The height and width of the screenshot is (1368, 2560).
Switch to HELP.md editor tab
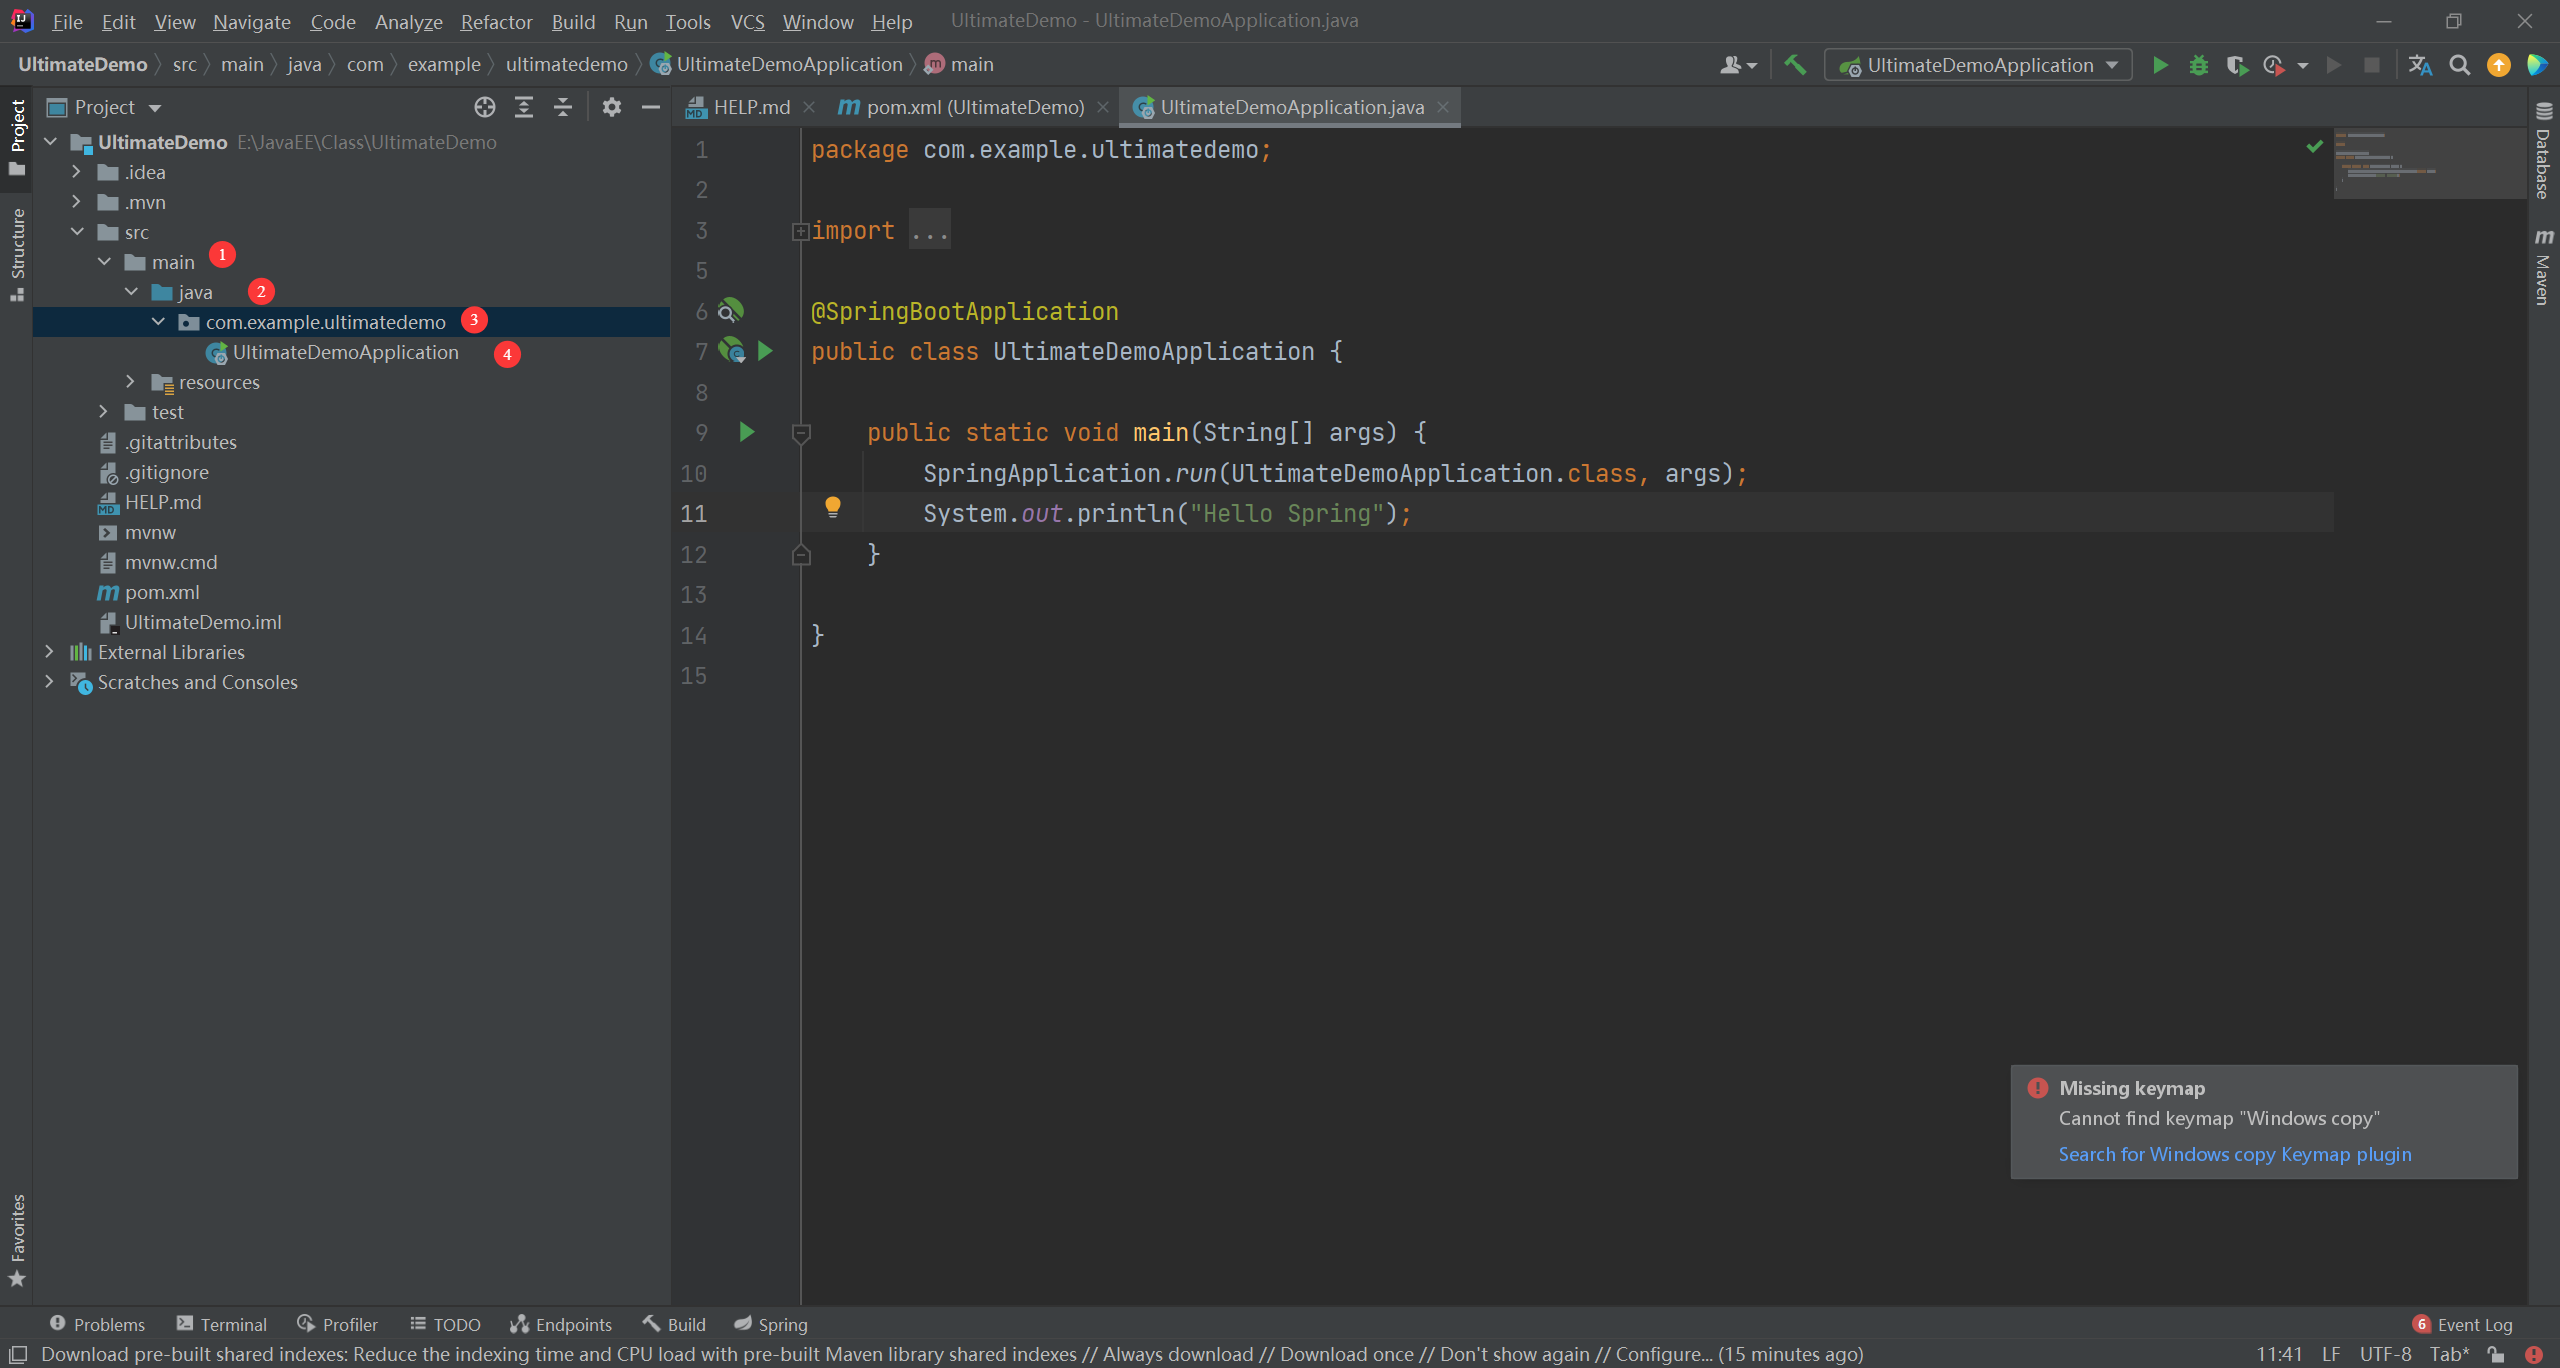[x=751, y=107]
